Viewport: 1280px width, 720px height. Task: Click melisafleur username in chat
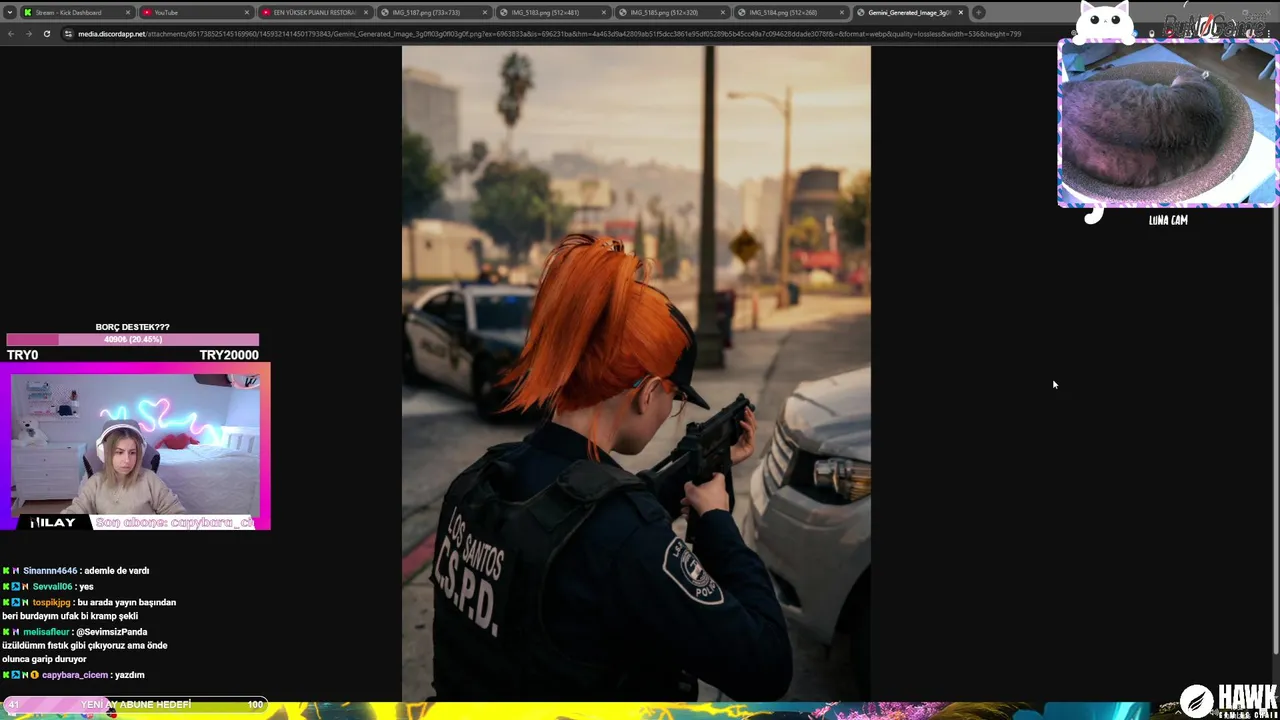(47, 632)
